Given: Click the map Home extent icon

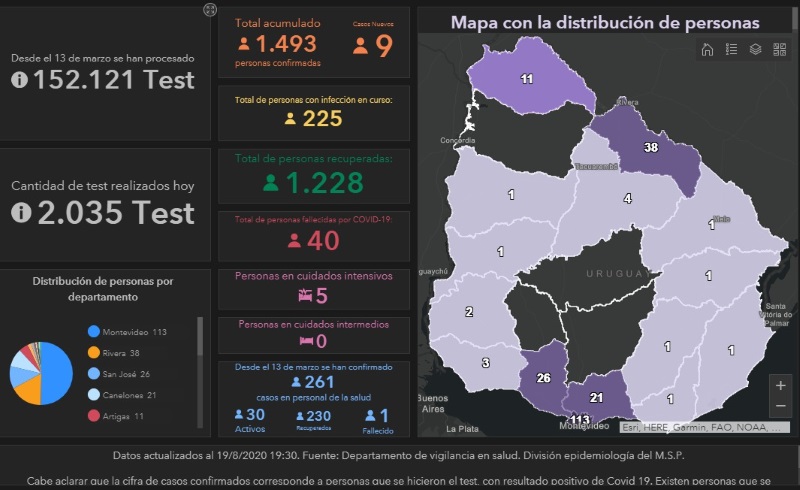Looking at the screenshot, I should coord(708,50).
